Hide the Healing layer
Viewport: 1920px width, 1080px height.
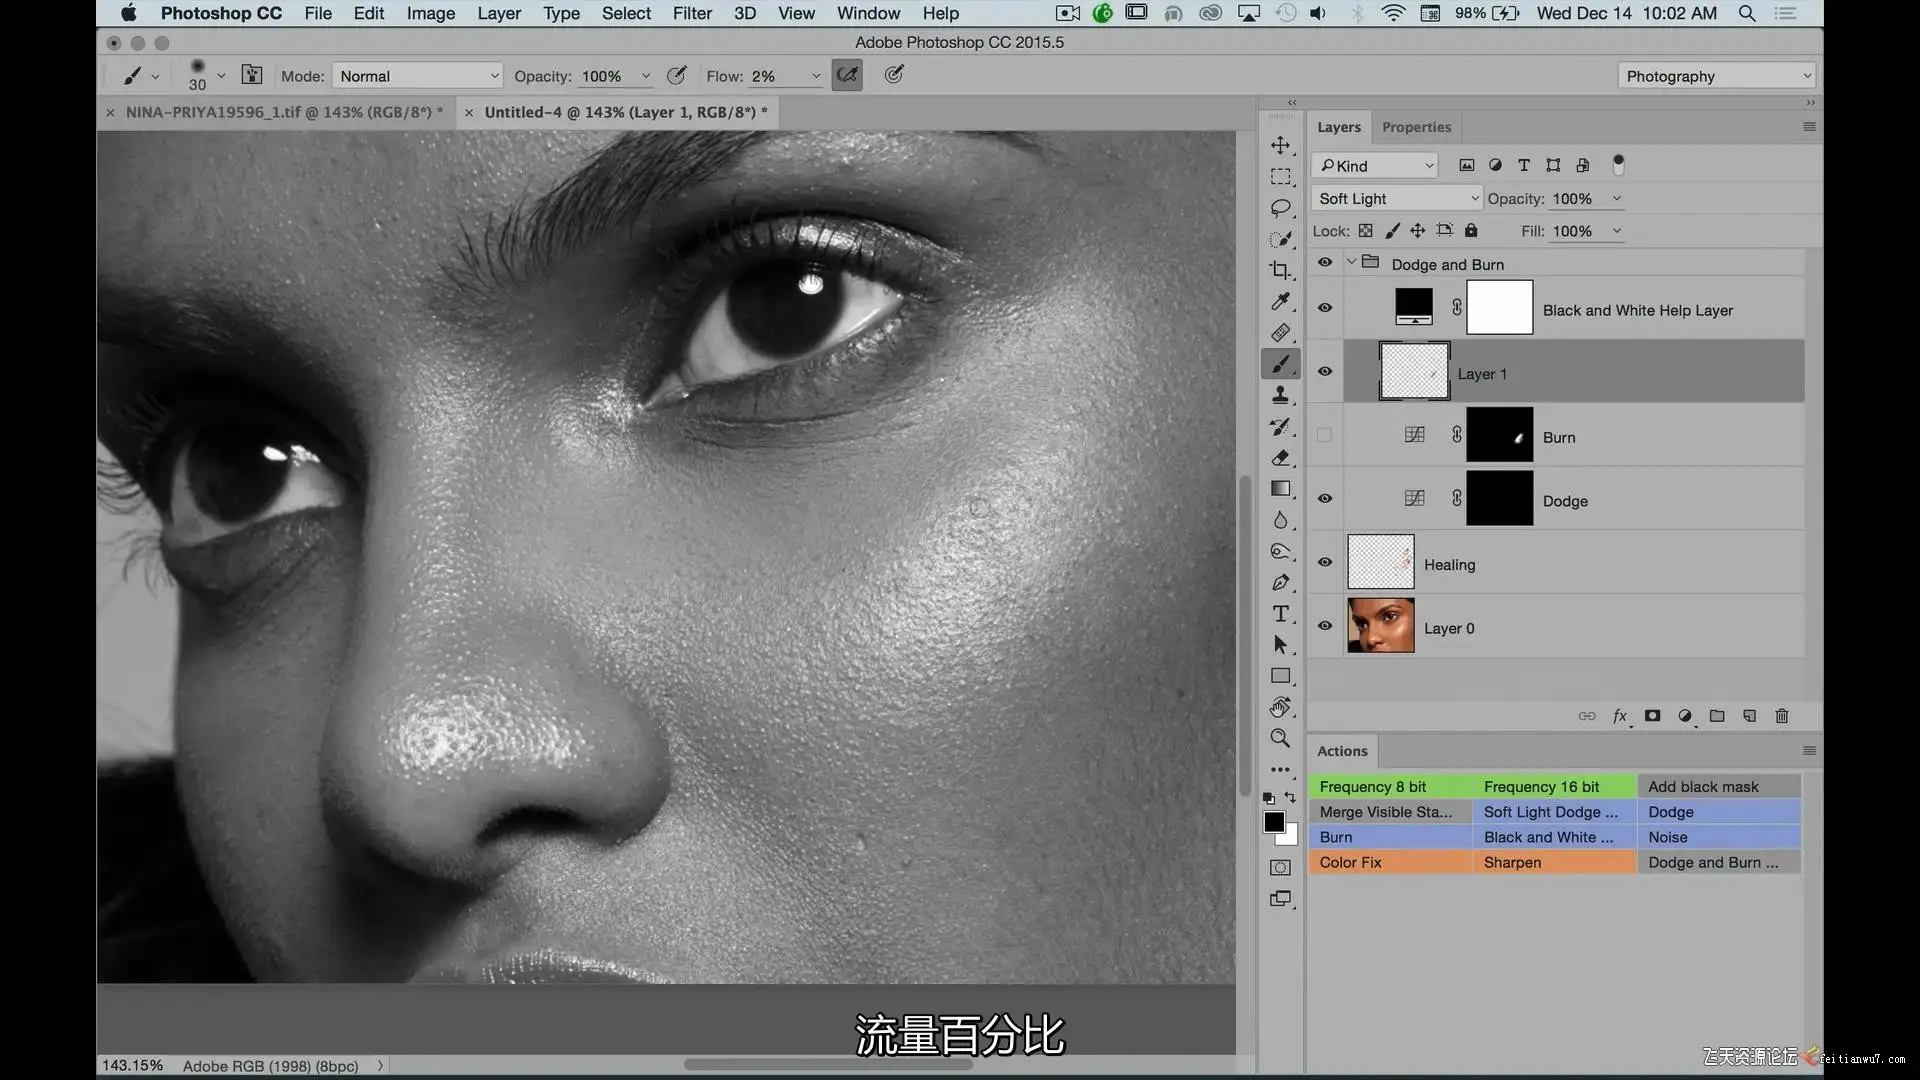coord(1324,562)
